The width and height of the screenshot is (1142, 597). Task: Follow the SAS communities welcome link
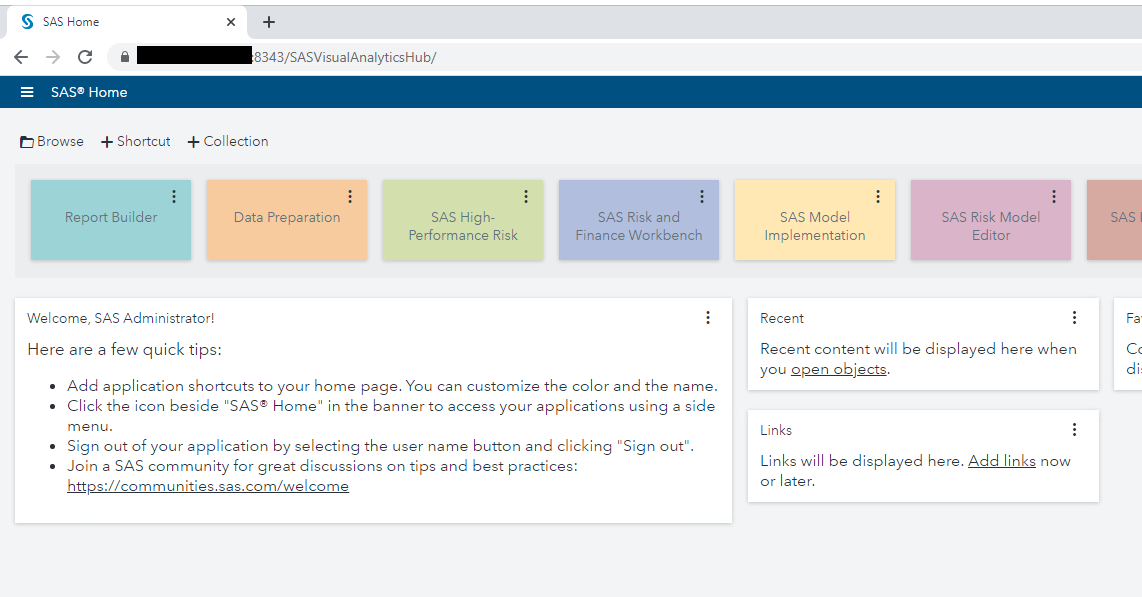click(207, 486)
